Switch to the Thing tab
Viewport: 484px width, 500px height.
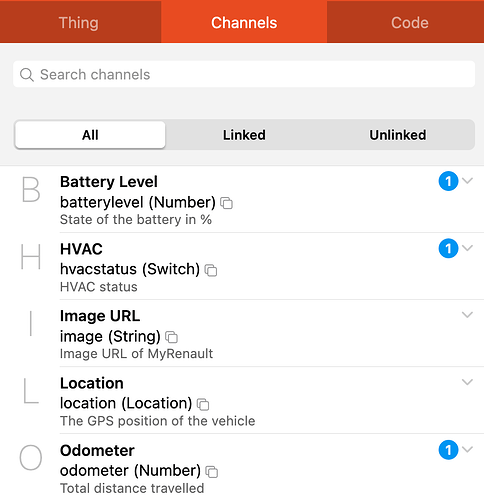click(79, 23)
